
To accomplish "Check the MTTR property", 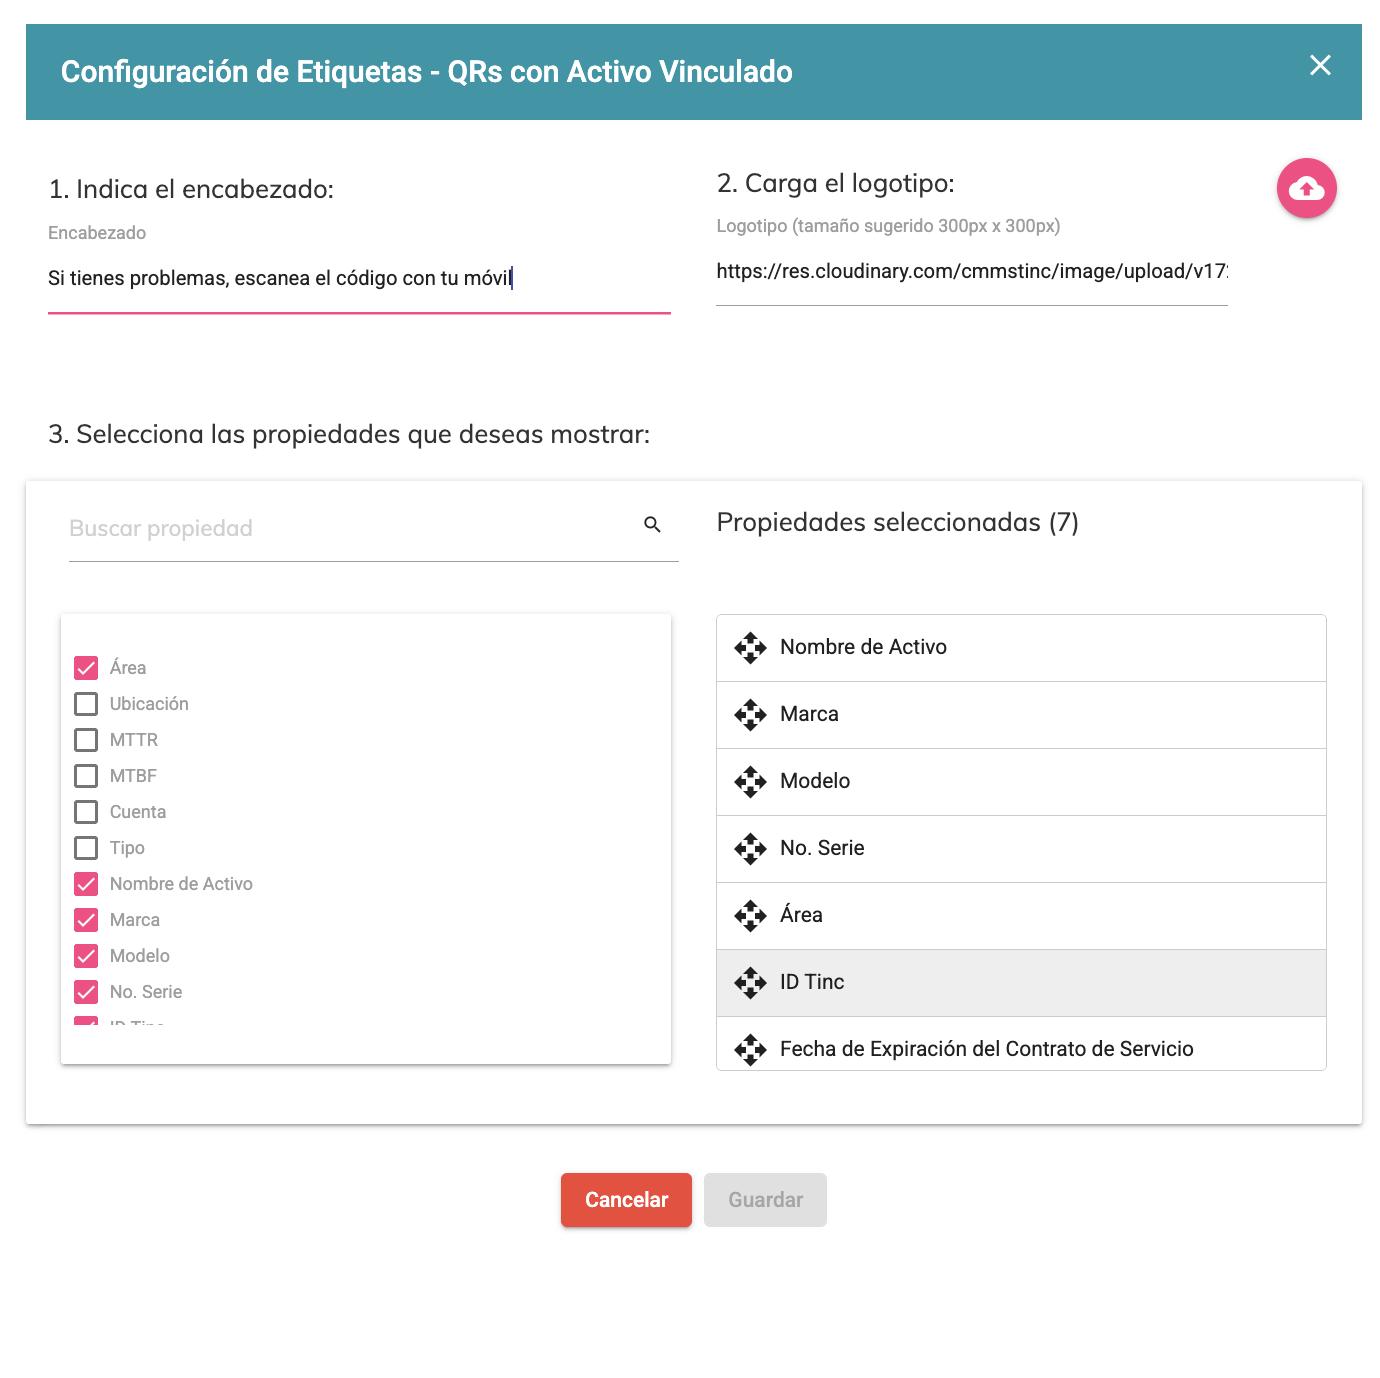I will [x=87, y=740].
